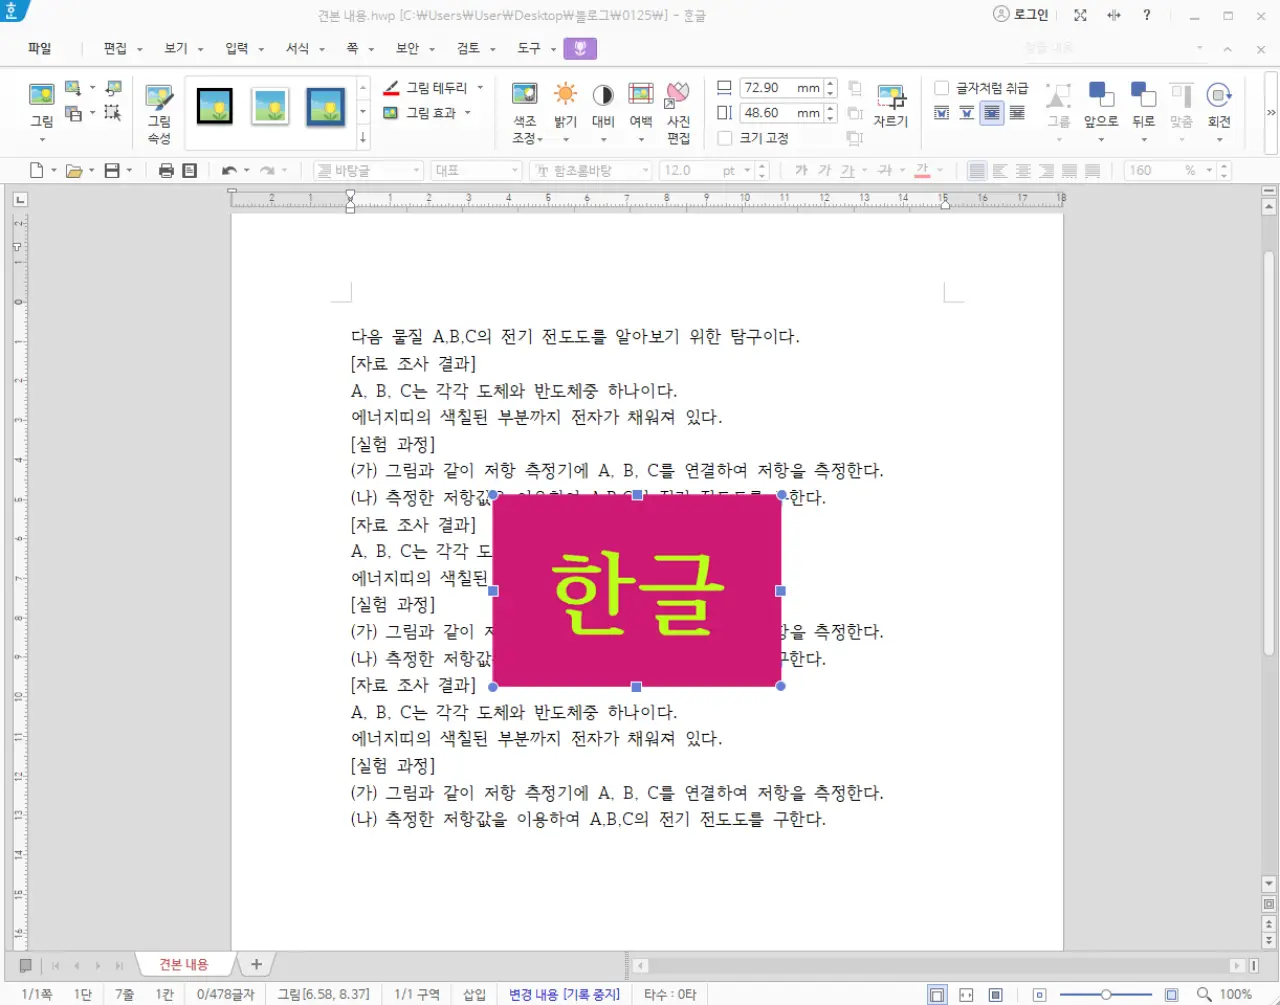Enable the 크기 고정 (lock size) checkbox
1280x1005 pixels.
725,138
